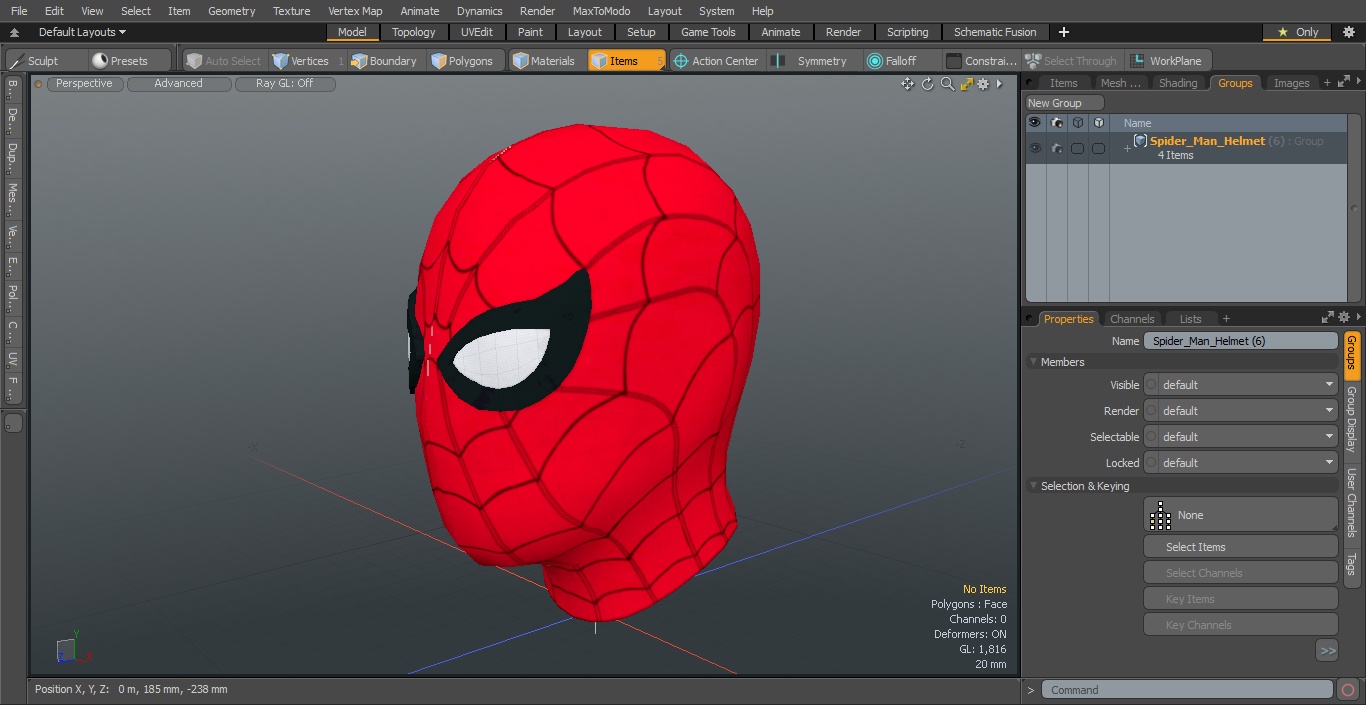
Task: Click the axis gizmo in the viewport corner
Action: pos(74,650)
